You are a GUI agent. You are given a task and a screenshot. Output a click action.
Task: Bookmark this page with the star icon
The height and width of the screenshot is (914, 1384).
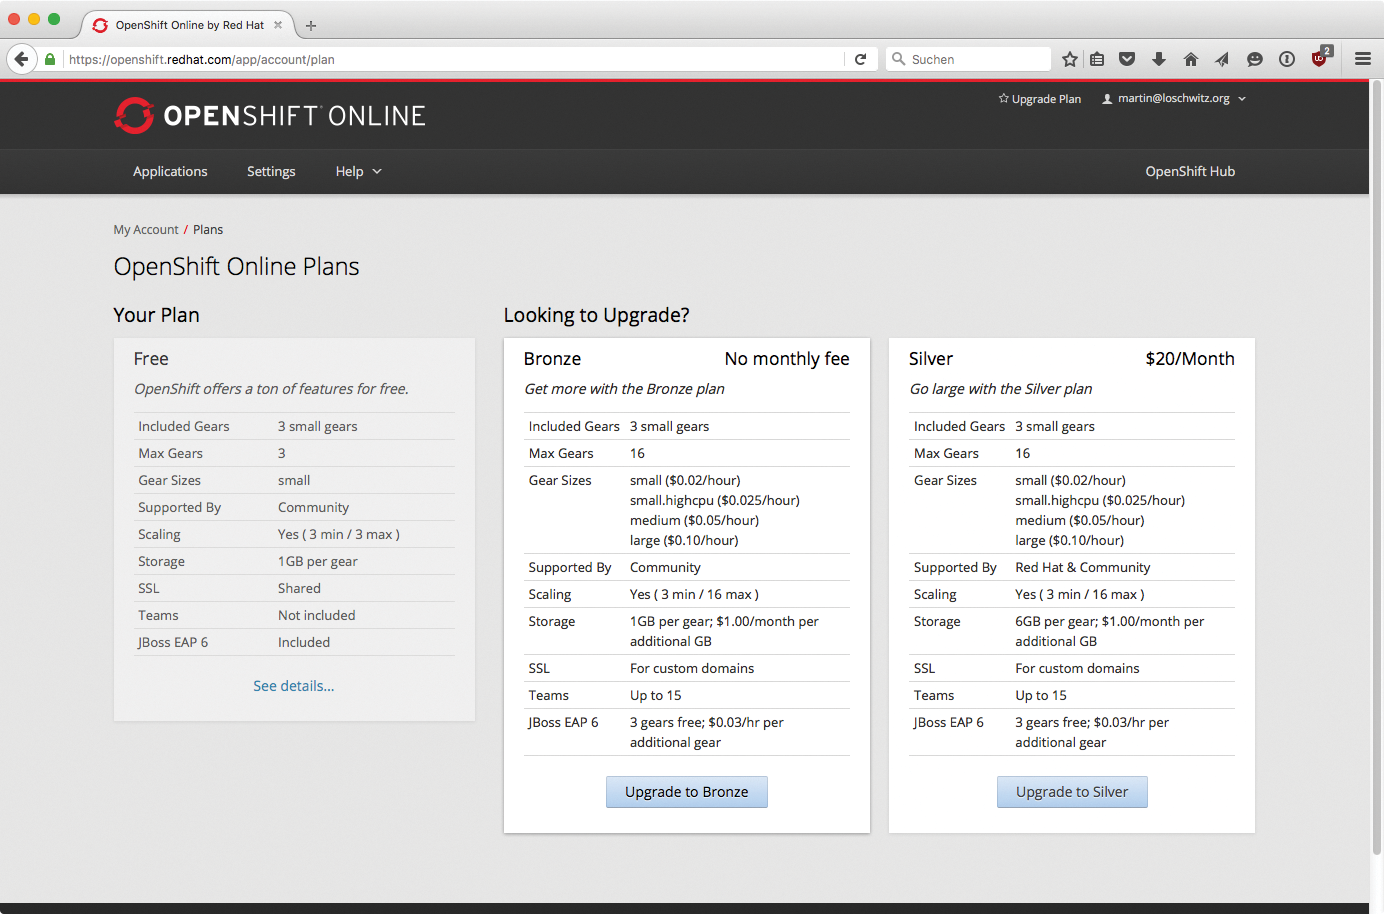click(x=1069, y=59)
